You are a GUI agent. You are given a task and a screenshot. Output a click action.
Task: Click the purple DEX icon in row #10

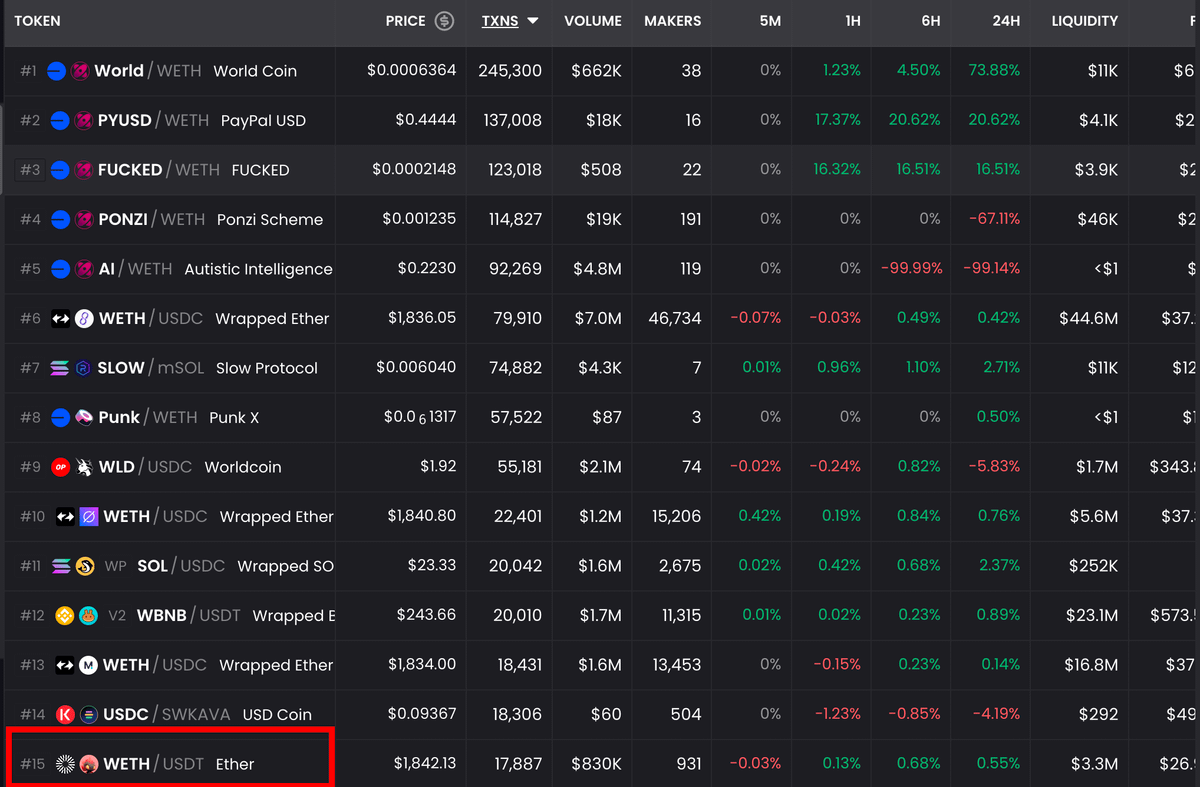click(88, 516)
